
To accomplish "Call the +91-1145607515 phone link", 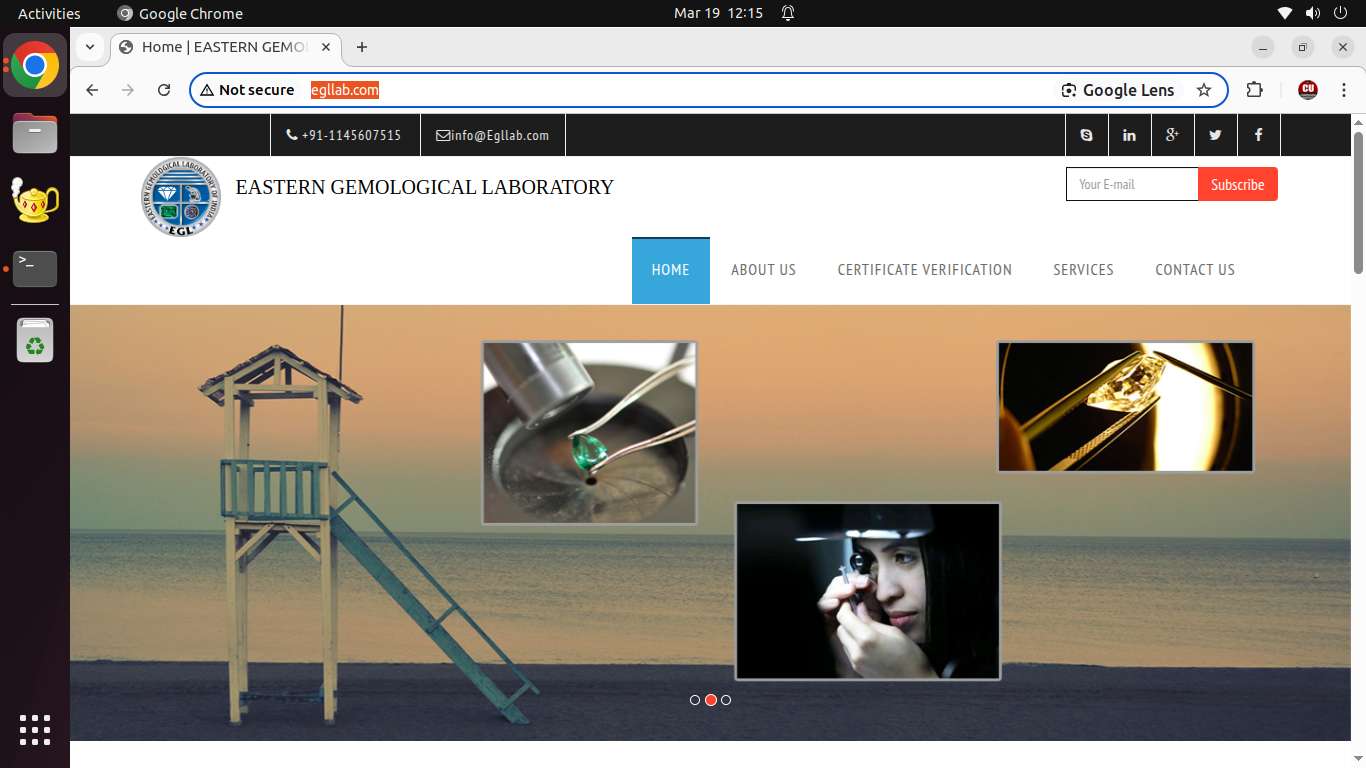I will 343,135.
